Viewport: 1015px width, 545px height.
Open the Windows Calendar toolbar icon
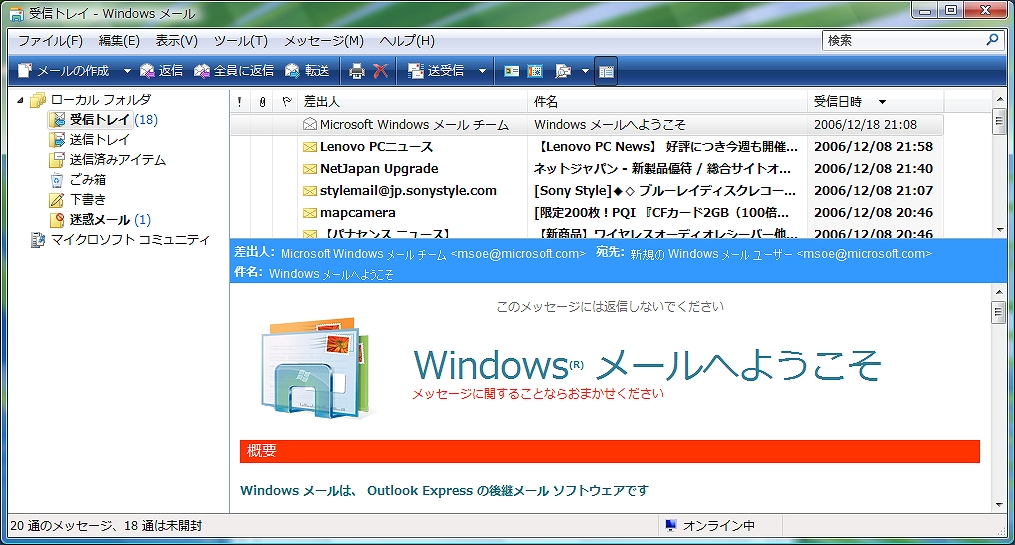536,71
